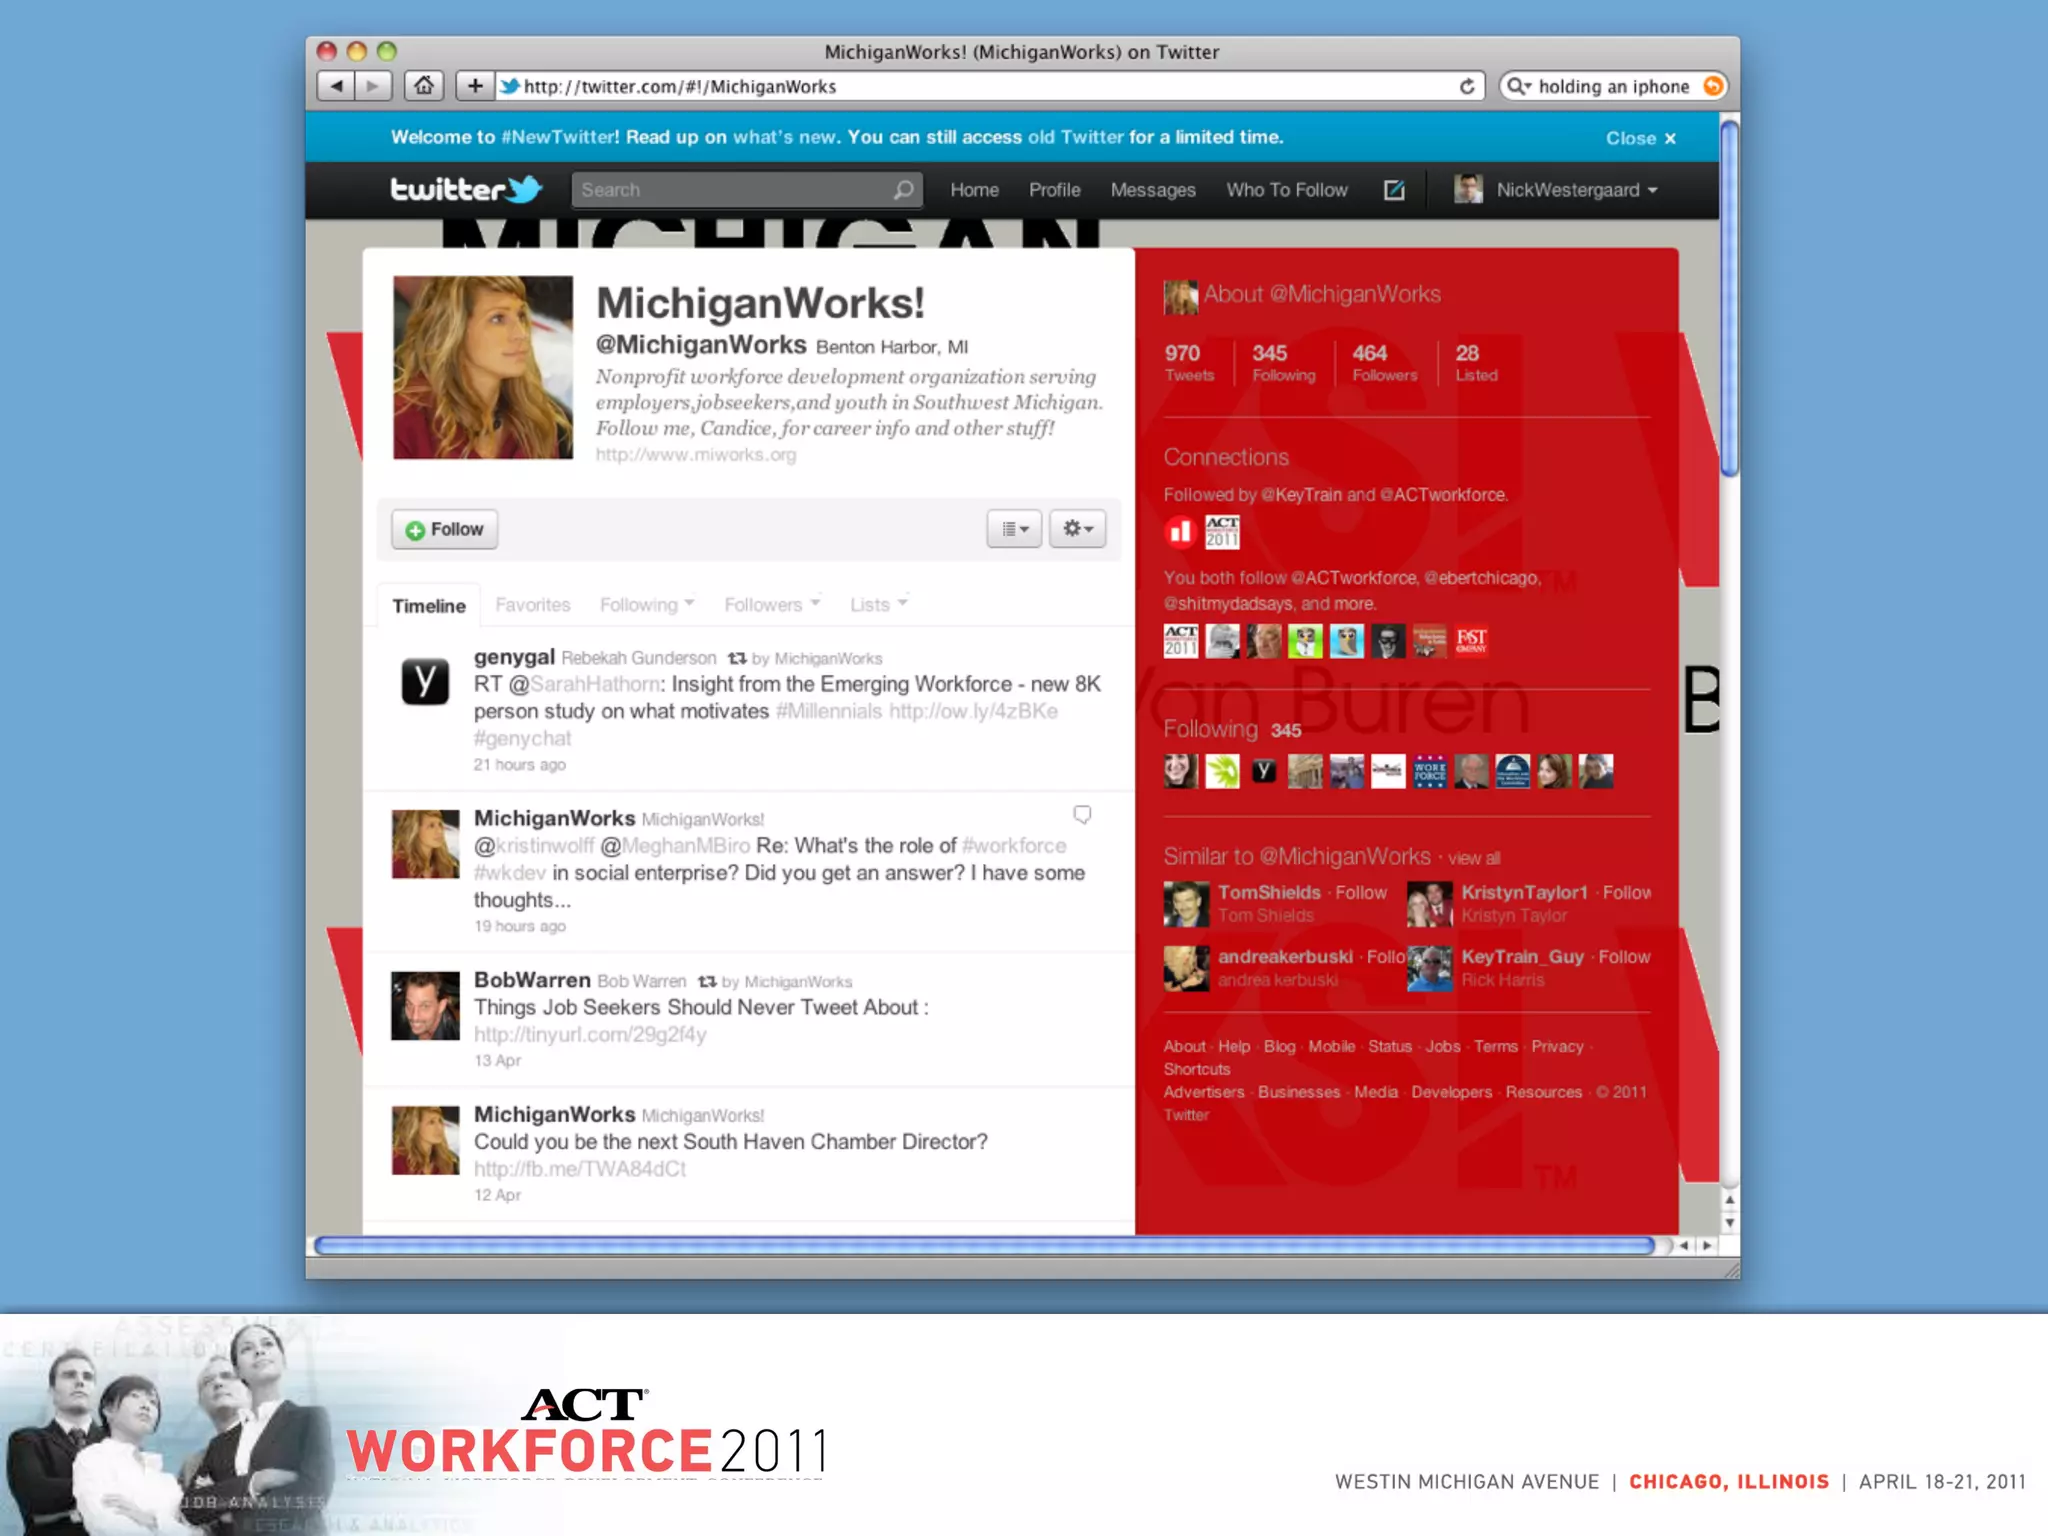This screenshot has width=2048, height=1536.
Task: Click the horizontal scrollbar at window bottom
Action: coord(984,1245)
